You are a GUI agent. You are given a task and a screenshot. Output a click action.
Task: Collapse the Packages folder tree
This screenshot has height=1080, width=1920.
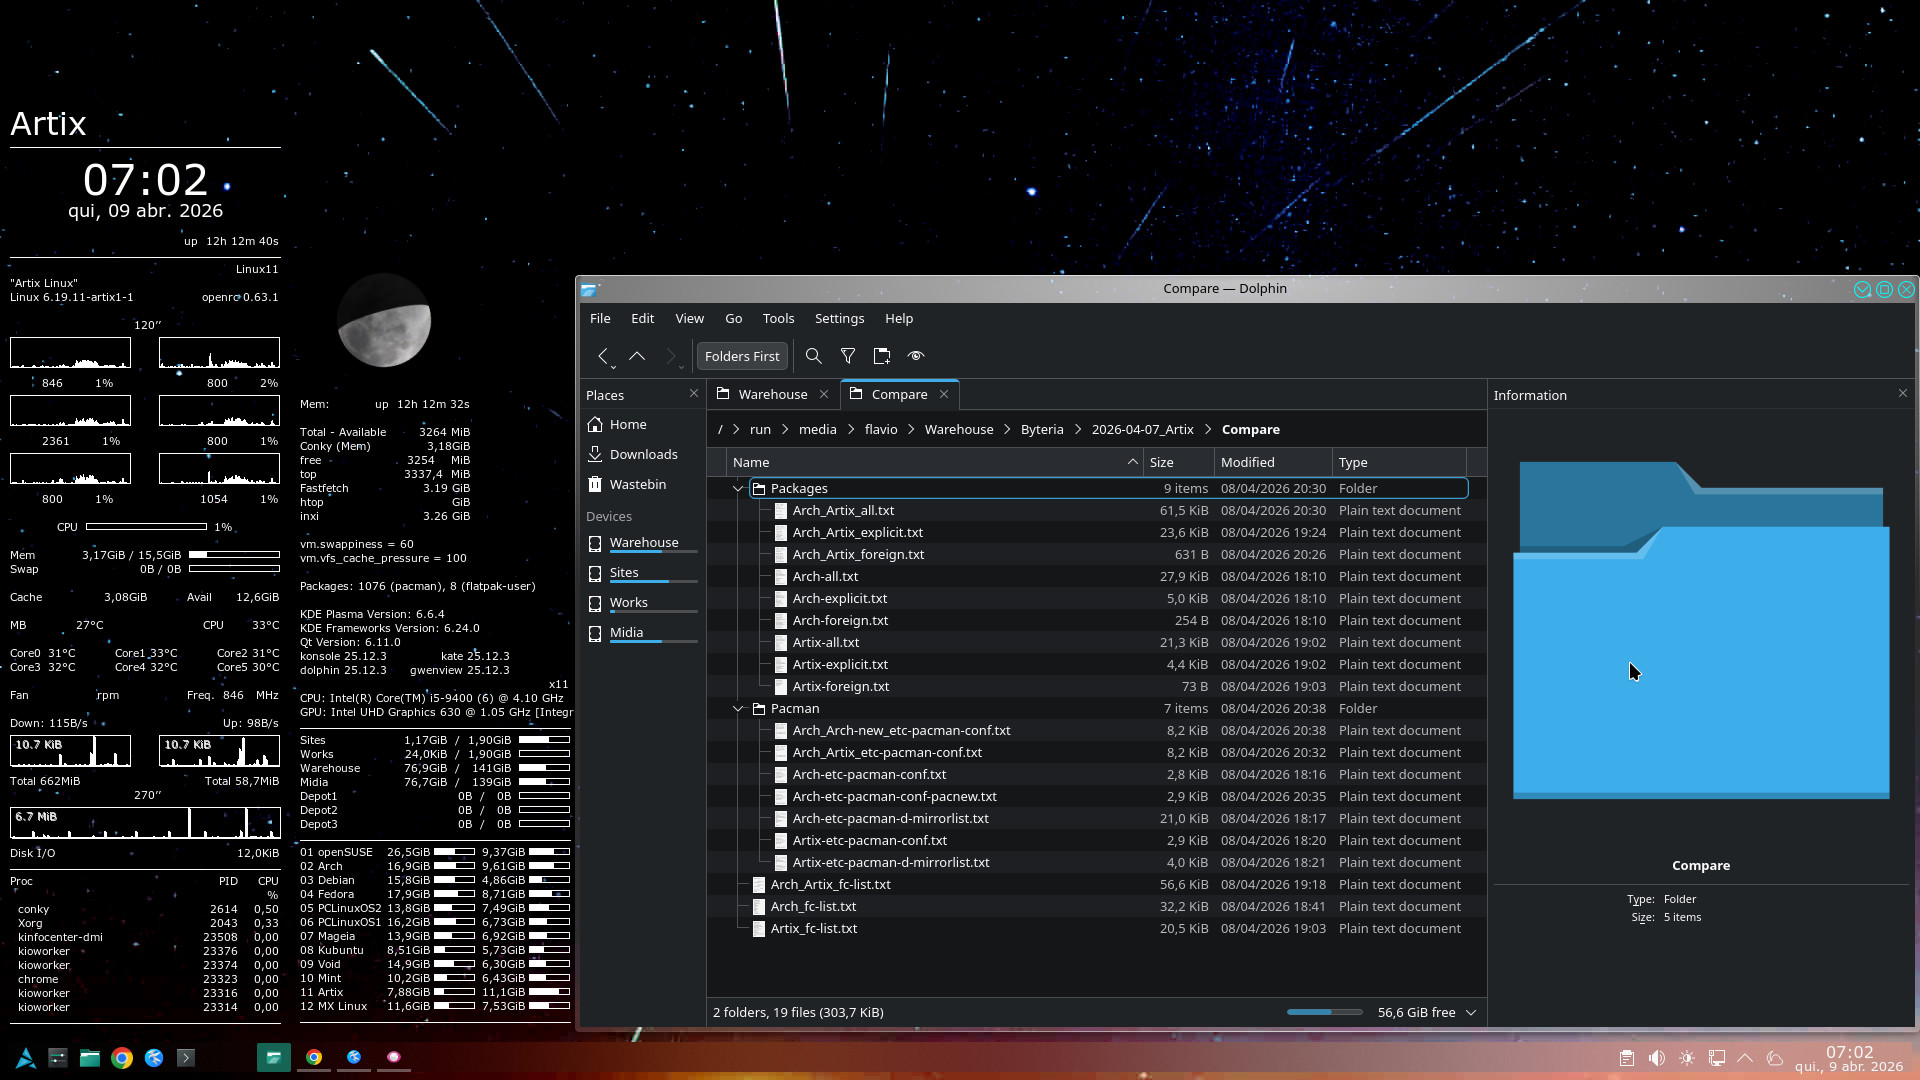[738, 489]
